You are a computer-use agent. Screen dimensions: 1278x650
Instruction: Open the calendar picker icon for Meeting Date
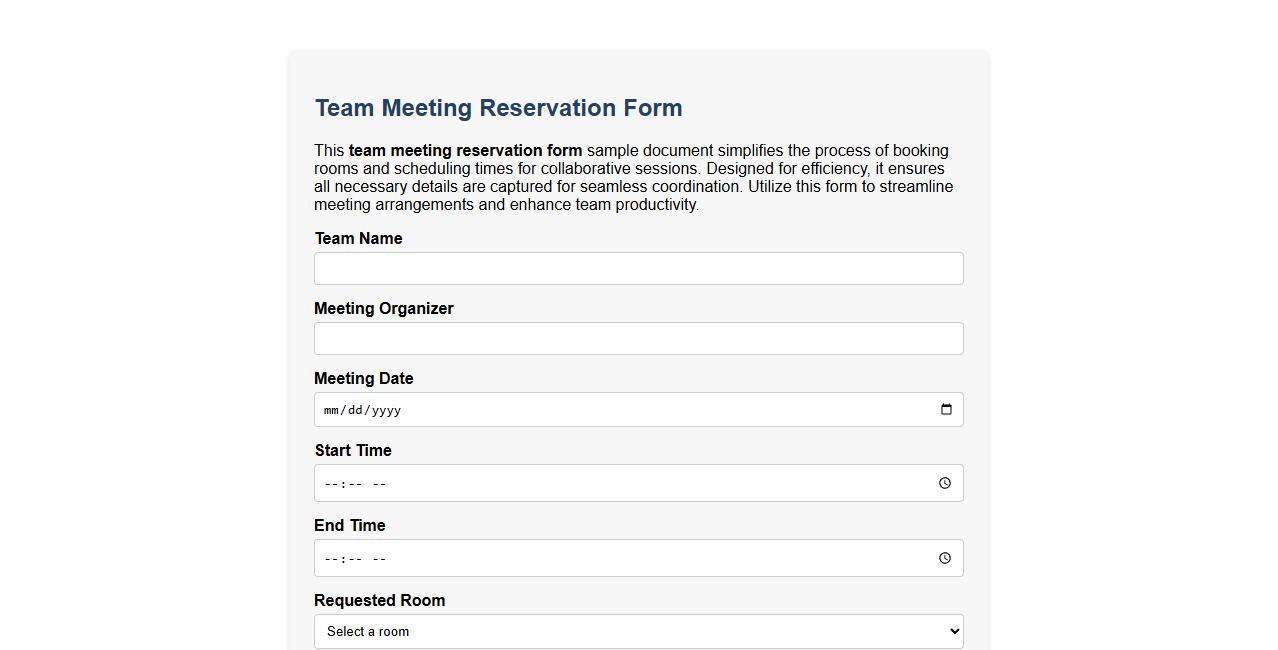(946, 409)
